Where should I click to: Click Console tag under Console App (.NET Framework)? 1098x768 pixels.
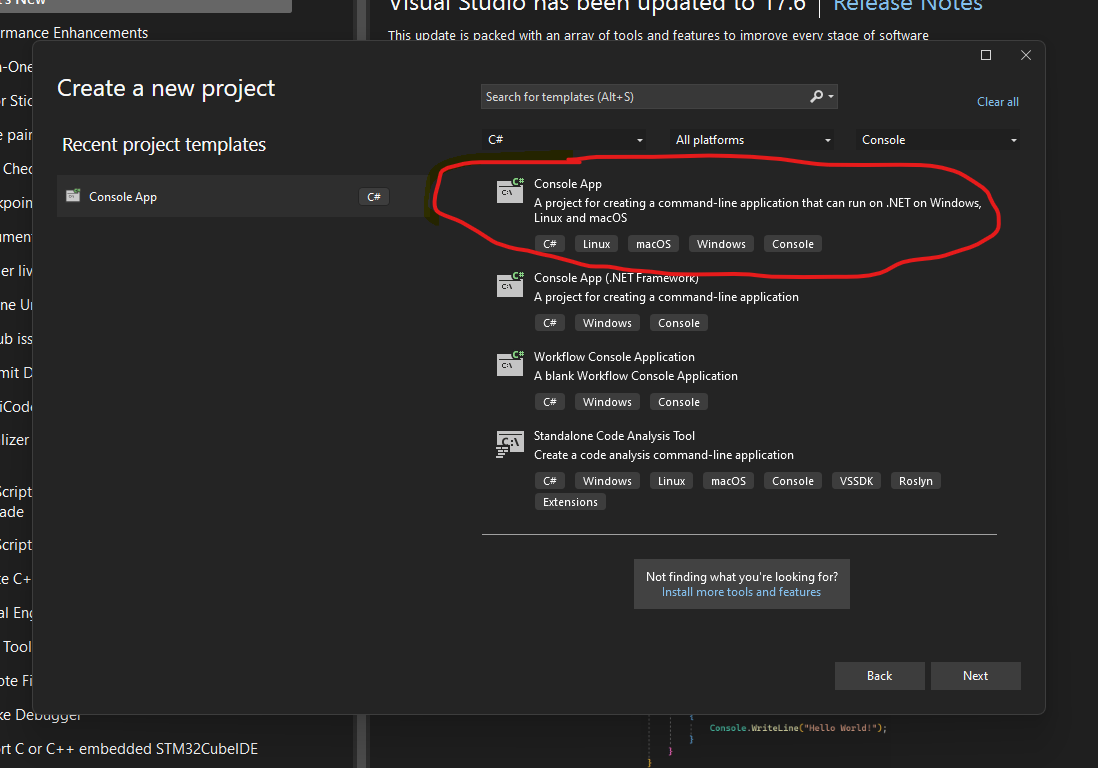click(679, 323)
